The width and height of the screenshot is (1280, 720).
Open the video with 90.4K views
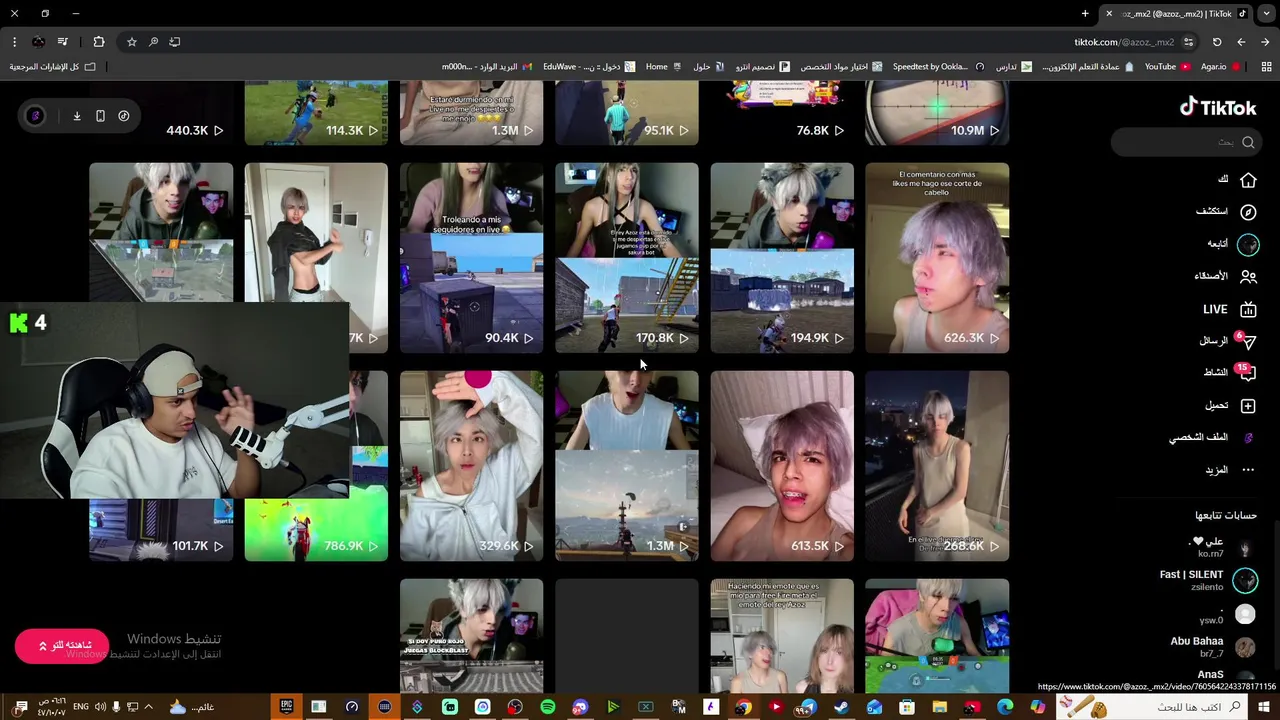(x=471, y=258)
